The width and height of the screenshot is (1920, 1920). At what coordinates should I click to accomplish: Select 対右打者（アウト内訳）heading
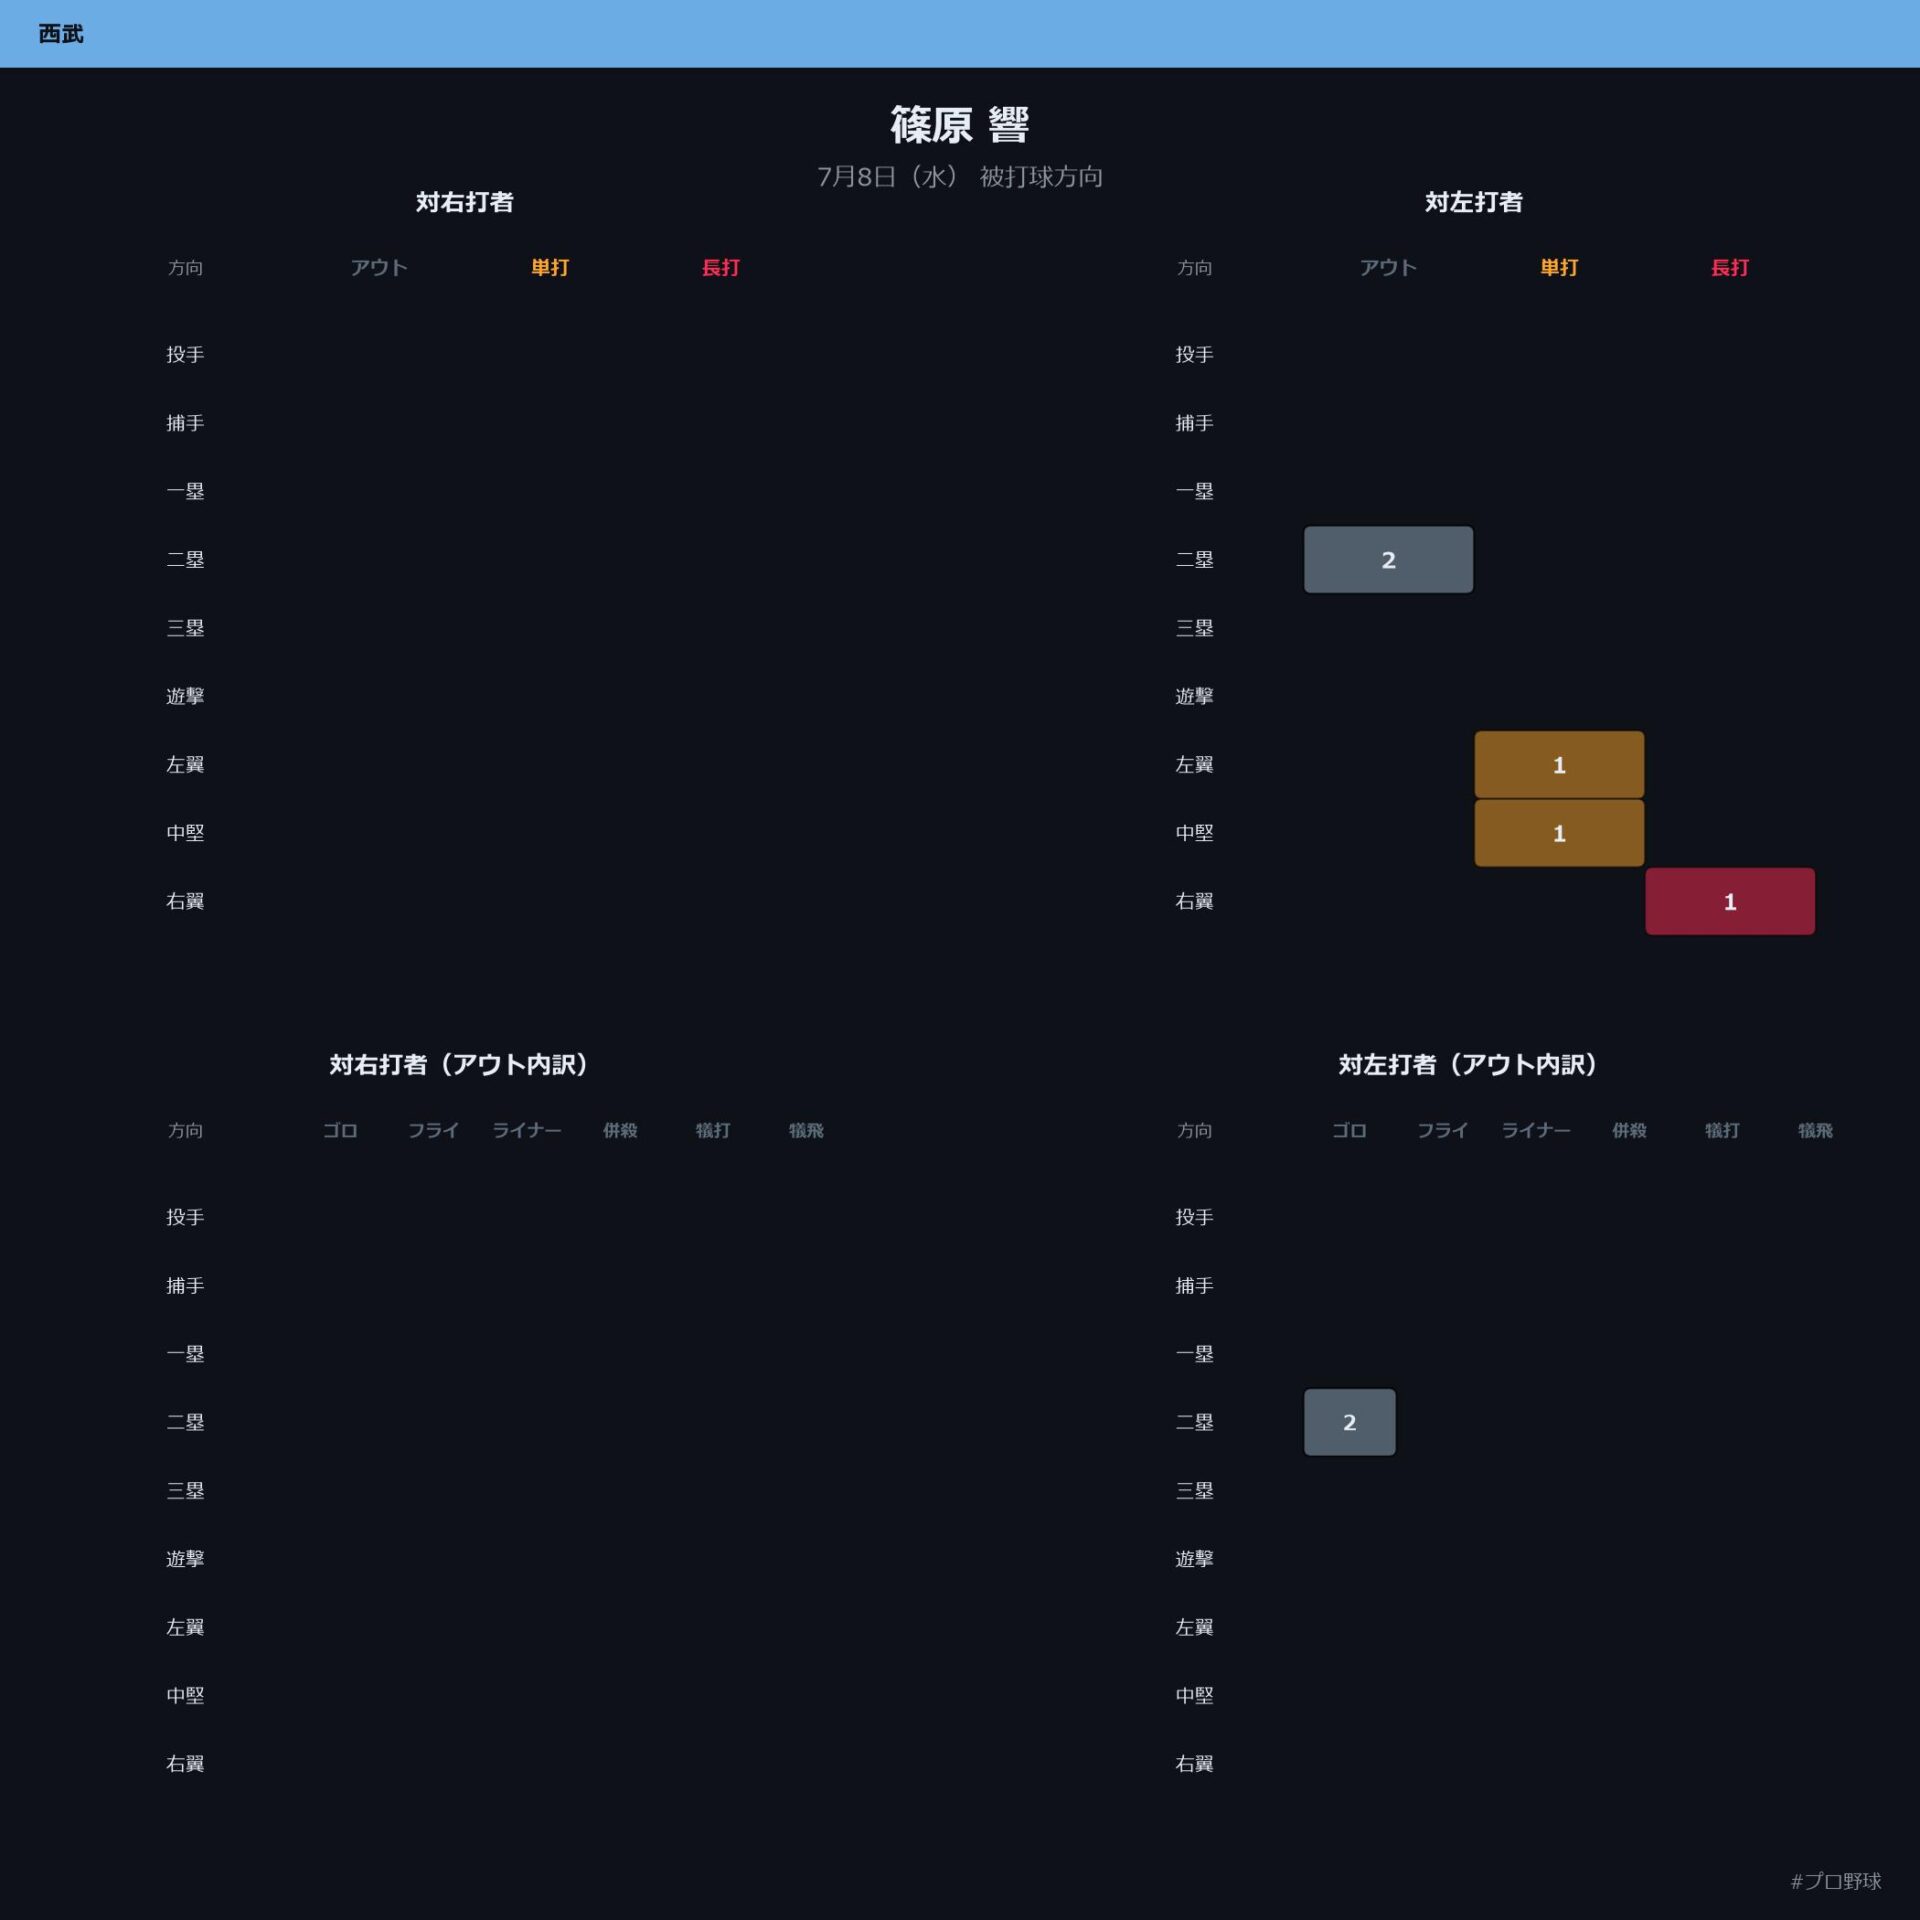coord(459,1064)
